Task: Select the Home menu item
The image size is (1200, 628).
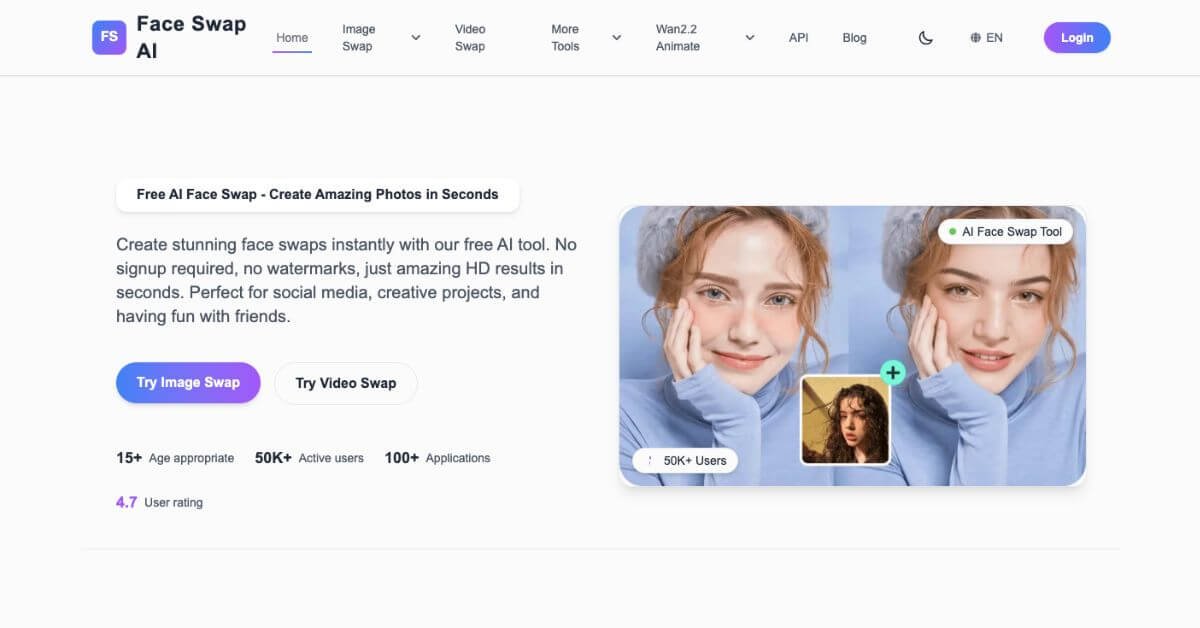Action: click(x=291, y=37)
